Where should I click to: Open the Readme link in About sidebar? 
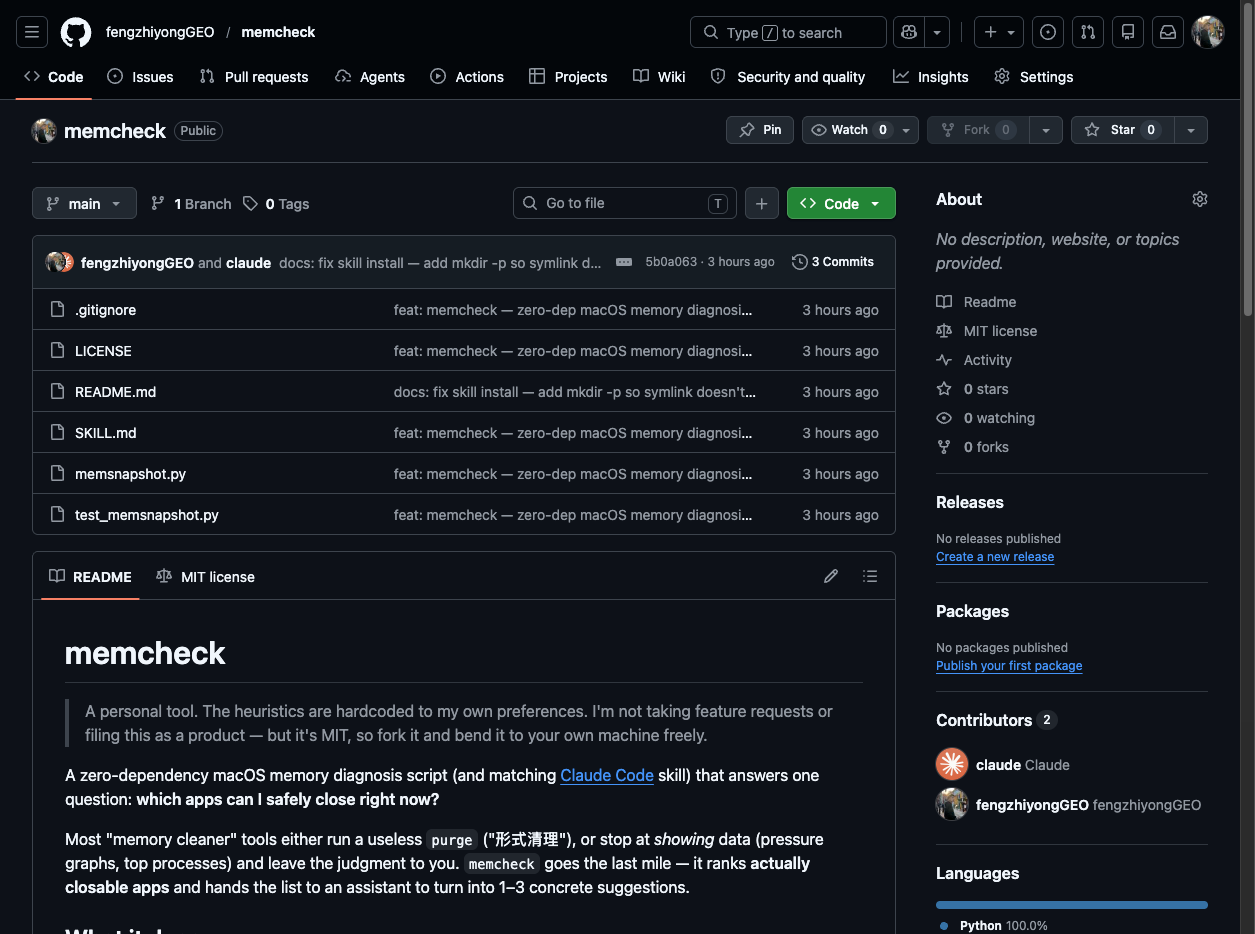976,302
